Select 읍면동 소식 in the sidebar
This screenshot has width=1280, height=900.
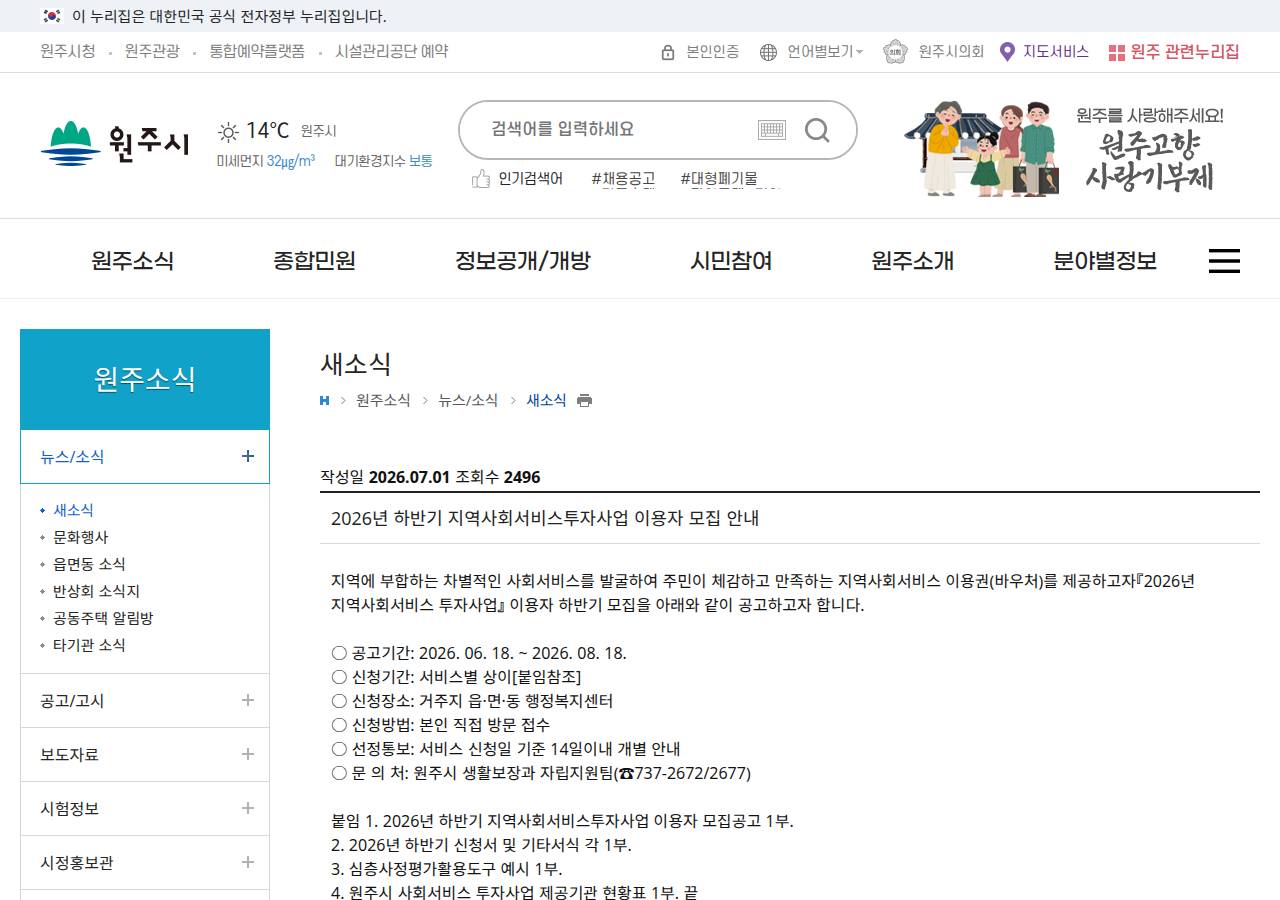(89, 564)
